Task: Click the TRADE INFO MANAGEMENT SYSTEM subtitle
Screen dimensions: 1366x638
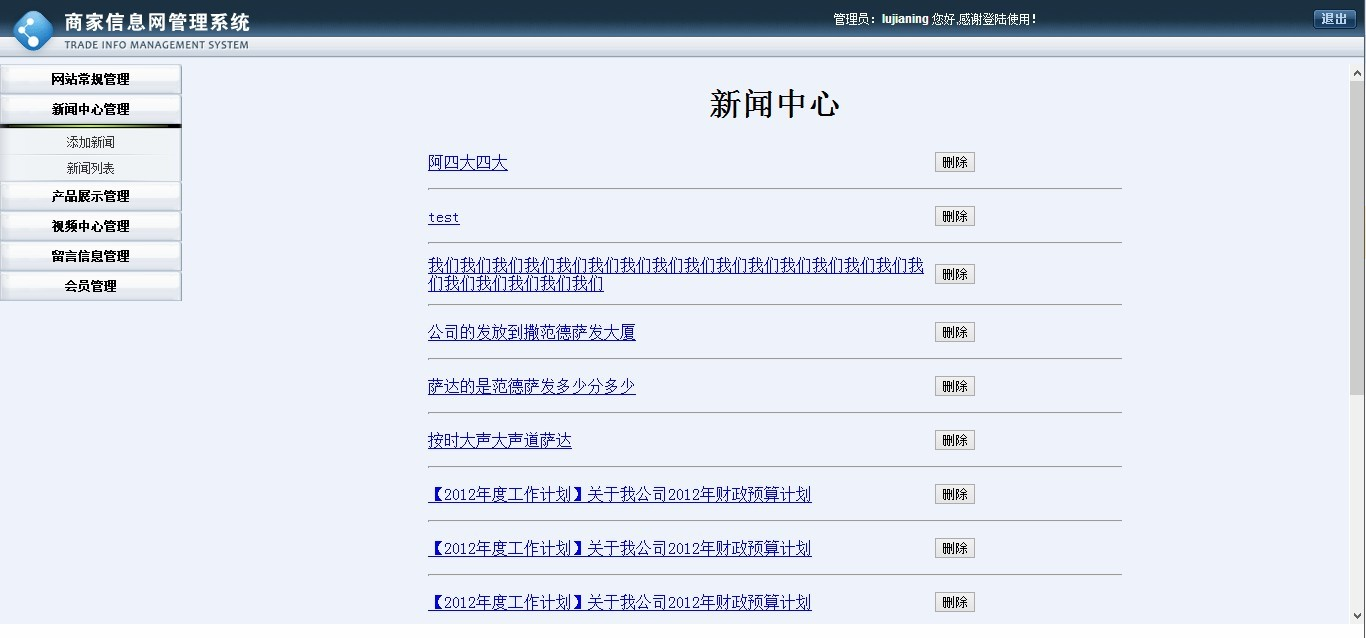Action: (156, 44)
